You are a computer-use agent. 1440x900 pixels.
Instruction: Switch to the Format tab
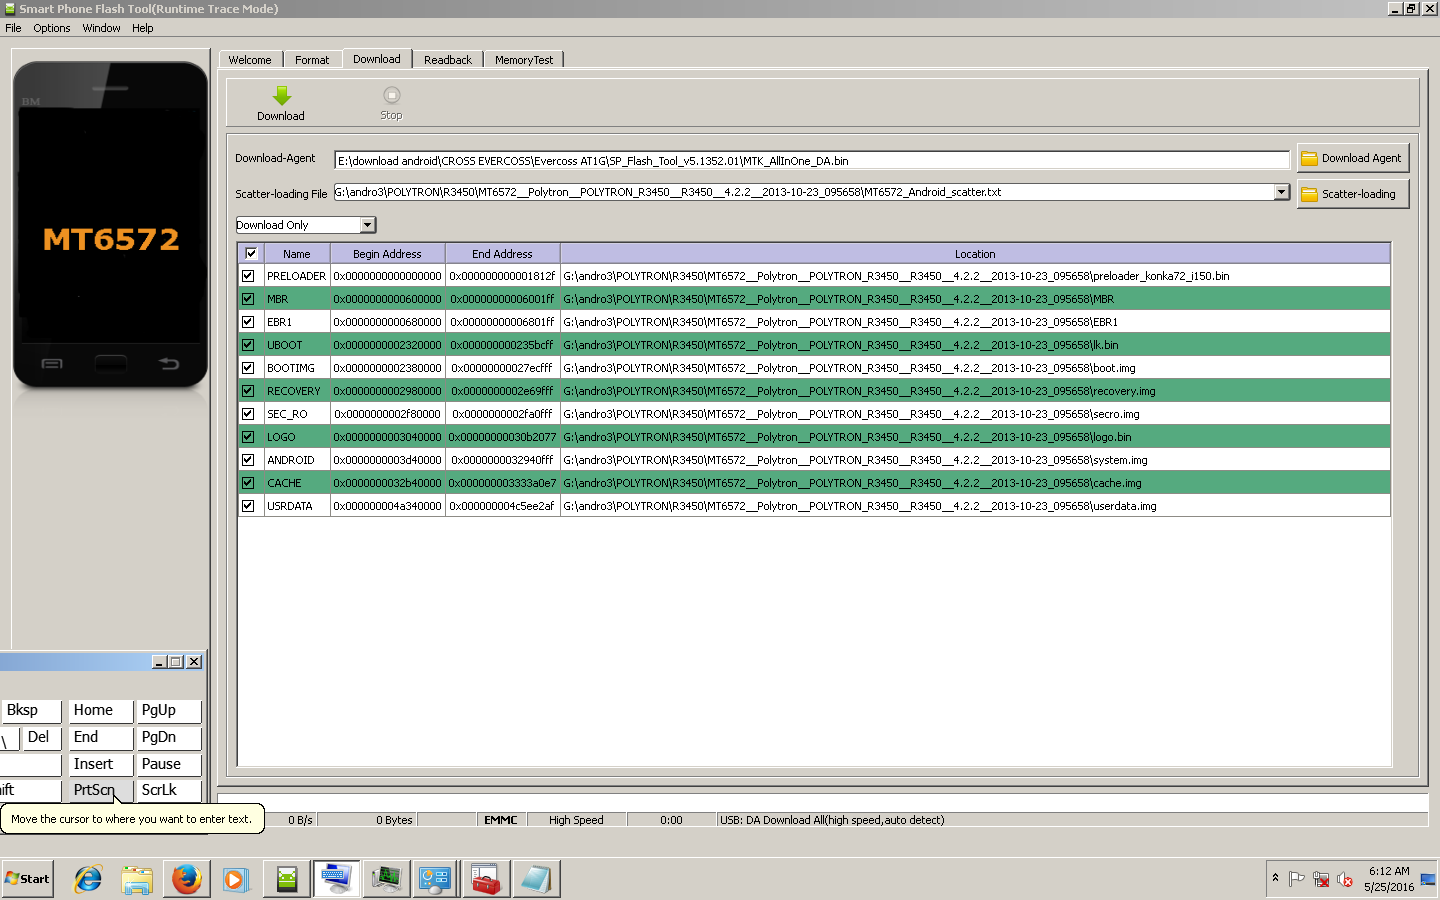[x=312, y=60]
